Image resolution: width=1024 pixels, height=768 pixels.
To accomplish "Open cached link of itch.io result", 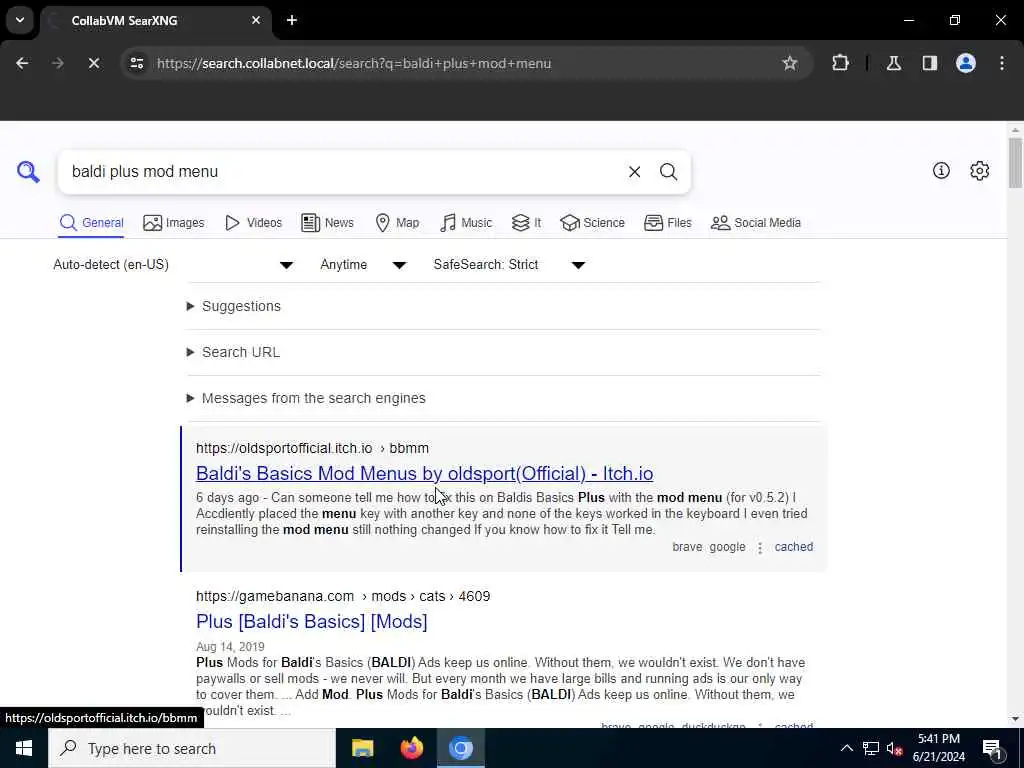I will (793, 547).
